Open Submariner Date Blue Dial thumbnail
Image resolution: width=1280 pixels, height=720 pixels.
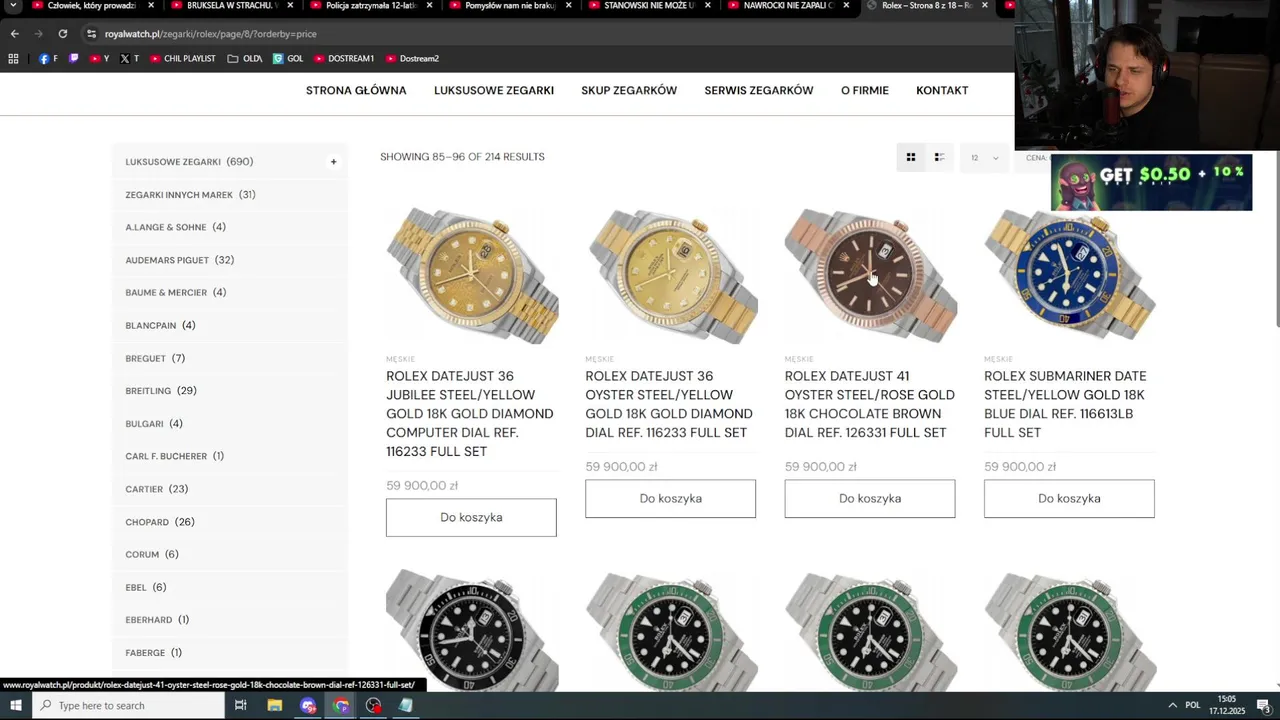(x=1069, y=275)
